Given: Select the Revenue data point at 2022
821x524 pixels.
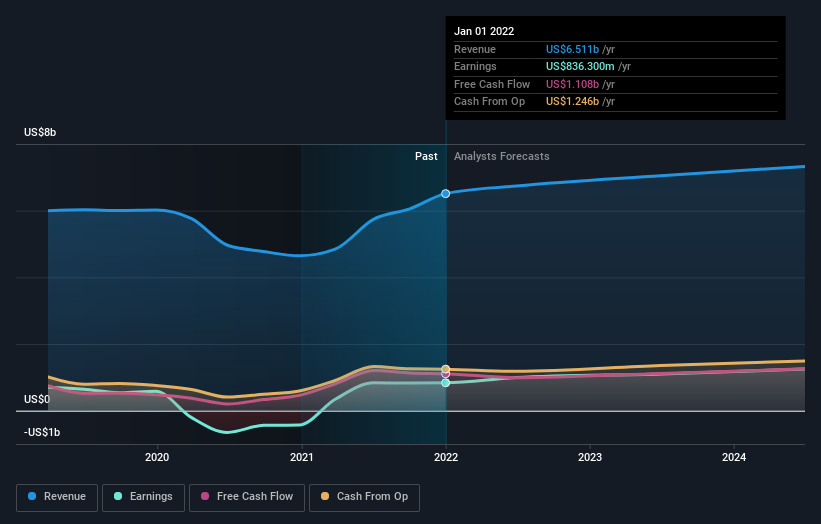Looking at the screenshot, I should tap(446, 194).
